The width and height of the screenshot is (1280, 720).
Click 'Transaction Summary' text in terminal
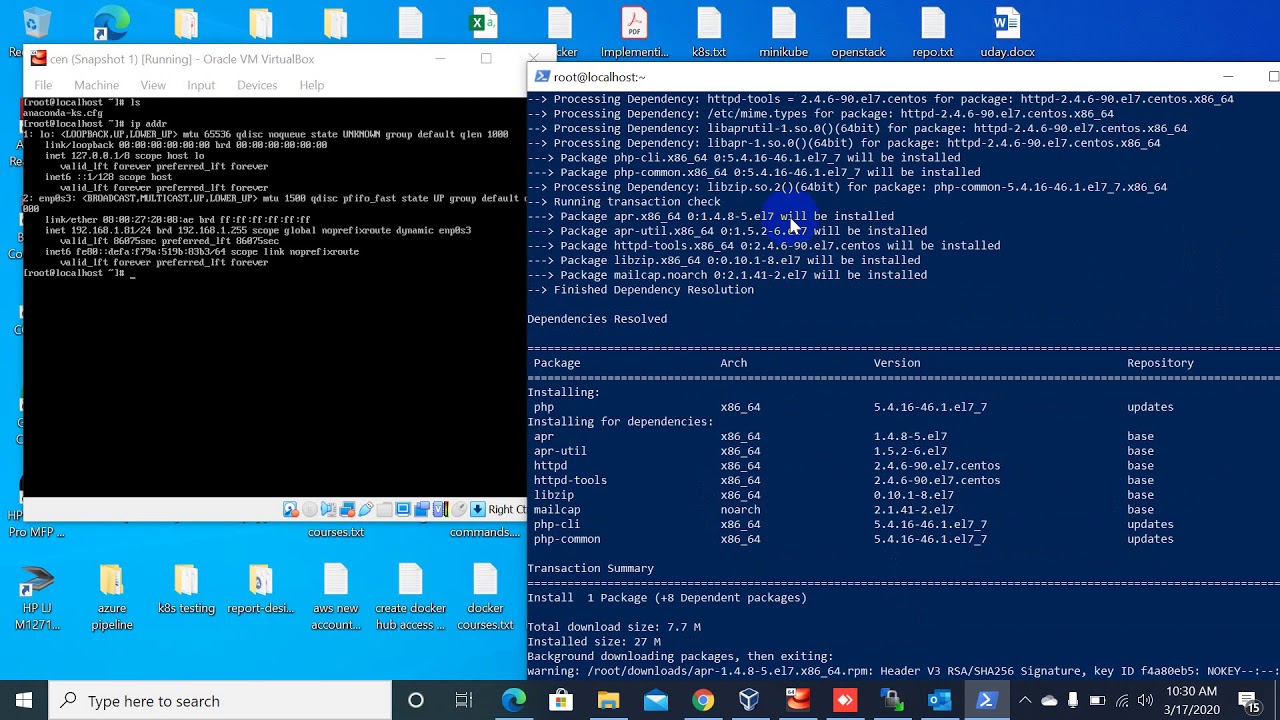(590, 568)
